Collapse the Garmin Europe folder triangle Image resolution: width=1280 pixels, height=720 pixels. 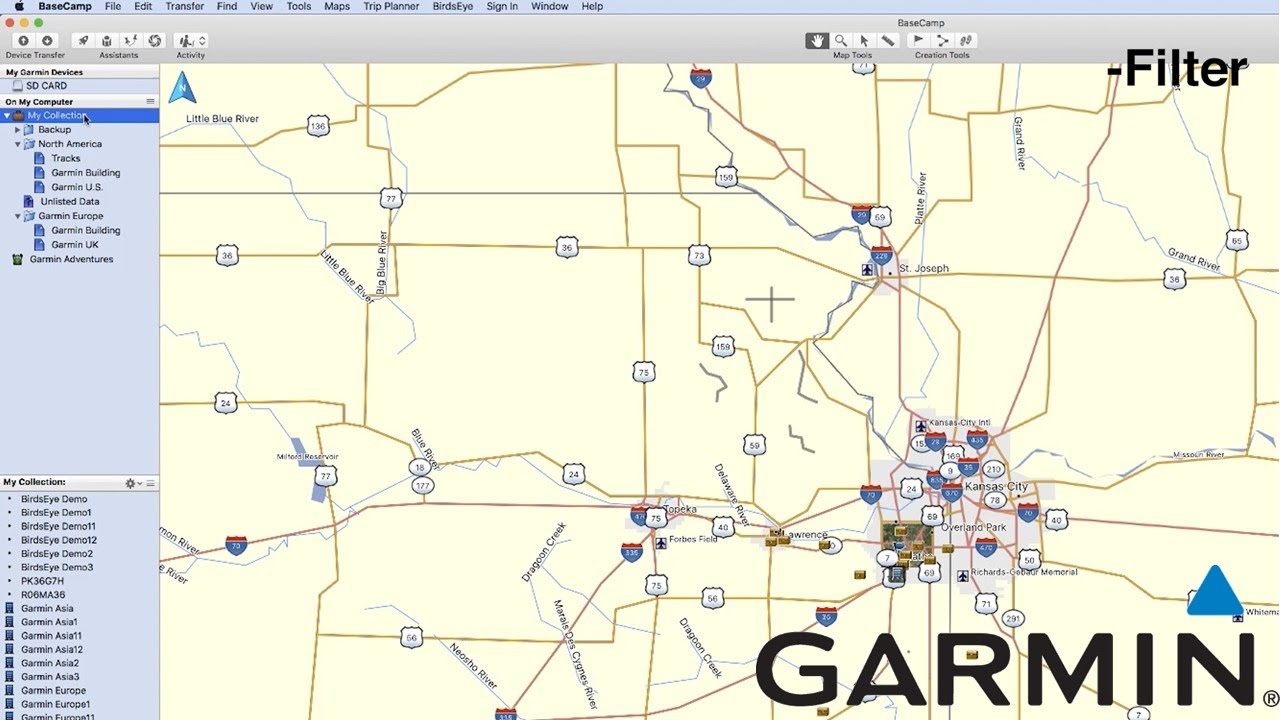pos(17,216)
